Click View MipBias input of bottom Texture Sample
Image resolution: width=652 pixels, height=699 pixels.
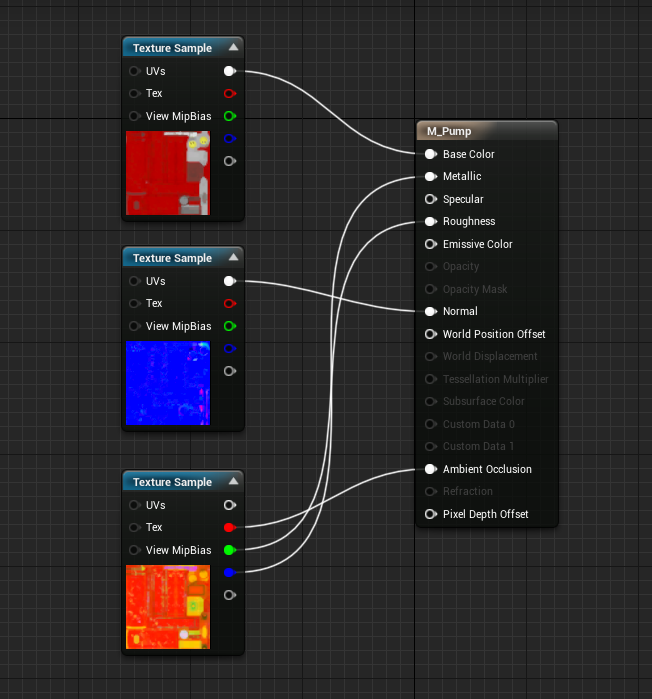[x=135, y=550]
